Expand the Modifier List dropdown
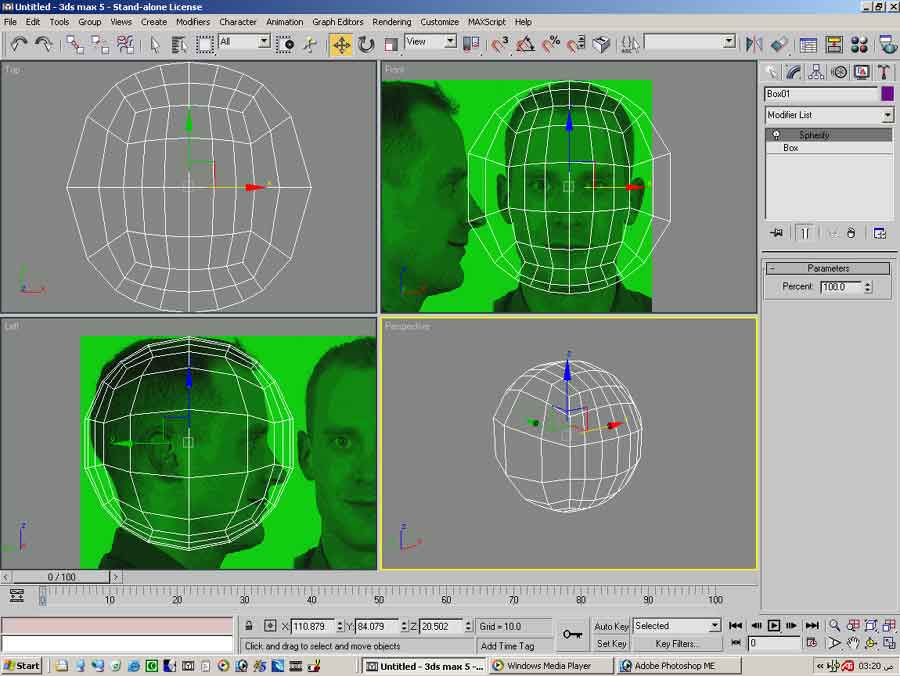Viewport: 900px width, 676px height. click(887, 115)
